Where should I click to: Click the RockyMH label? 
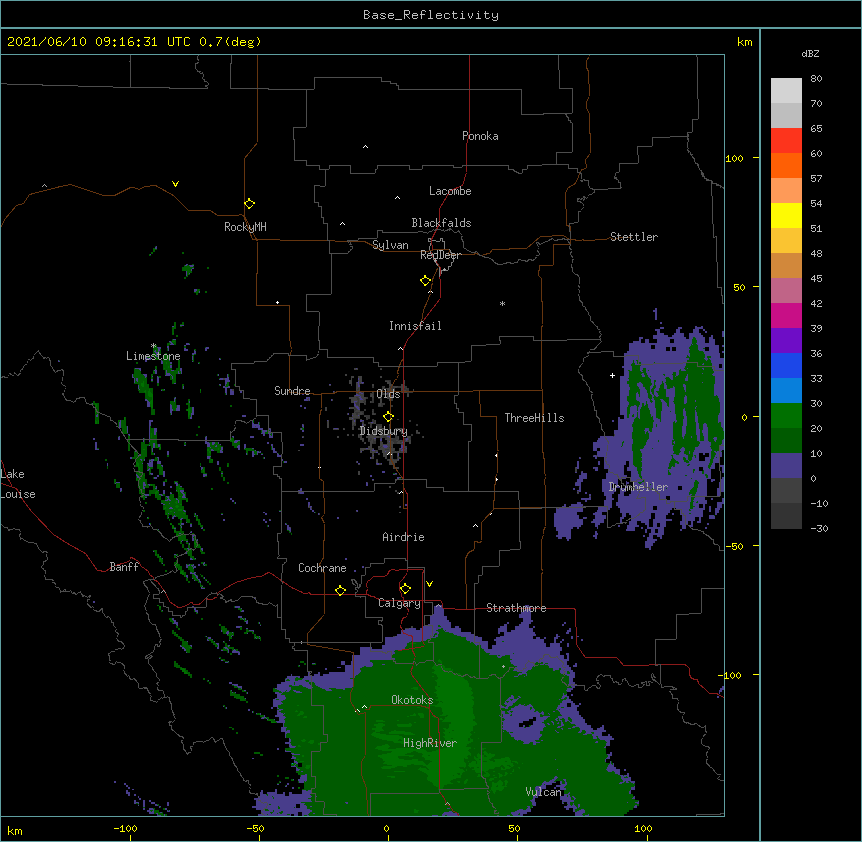[x=245, y=227]
